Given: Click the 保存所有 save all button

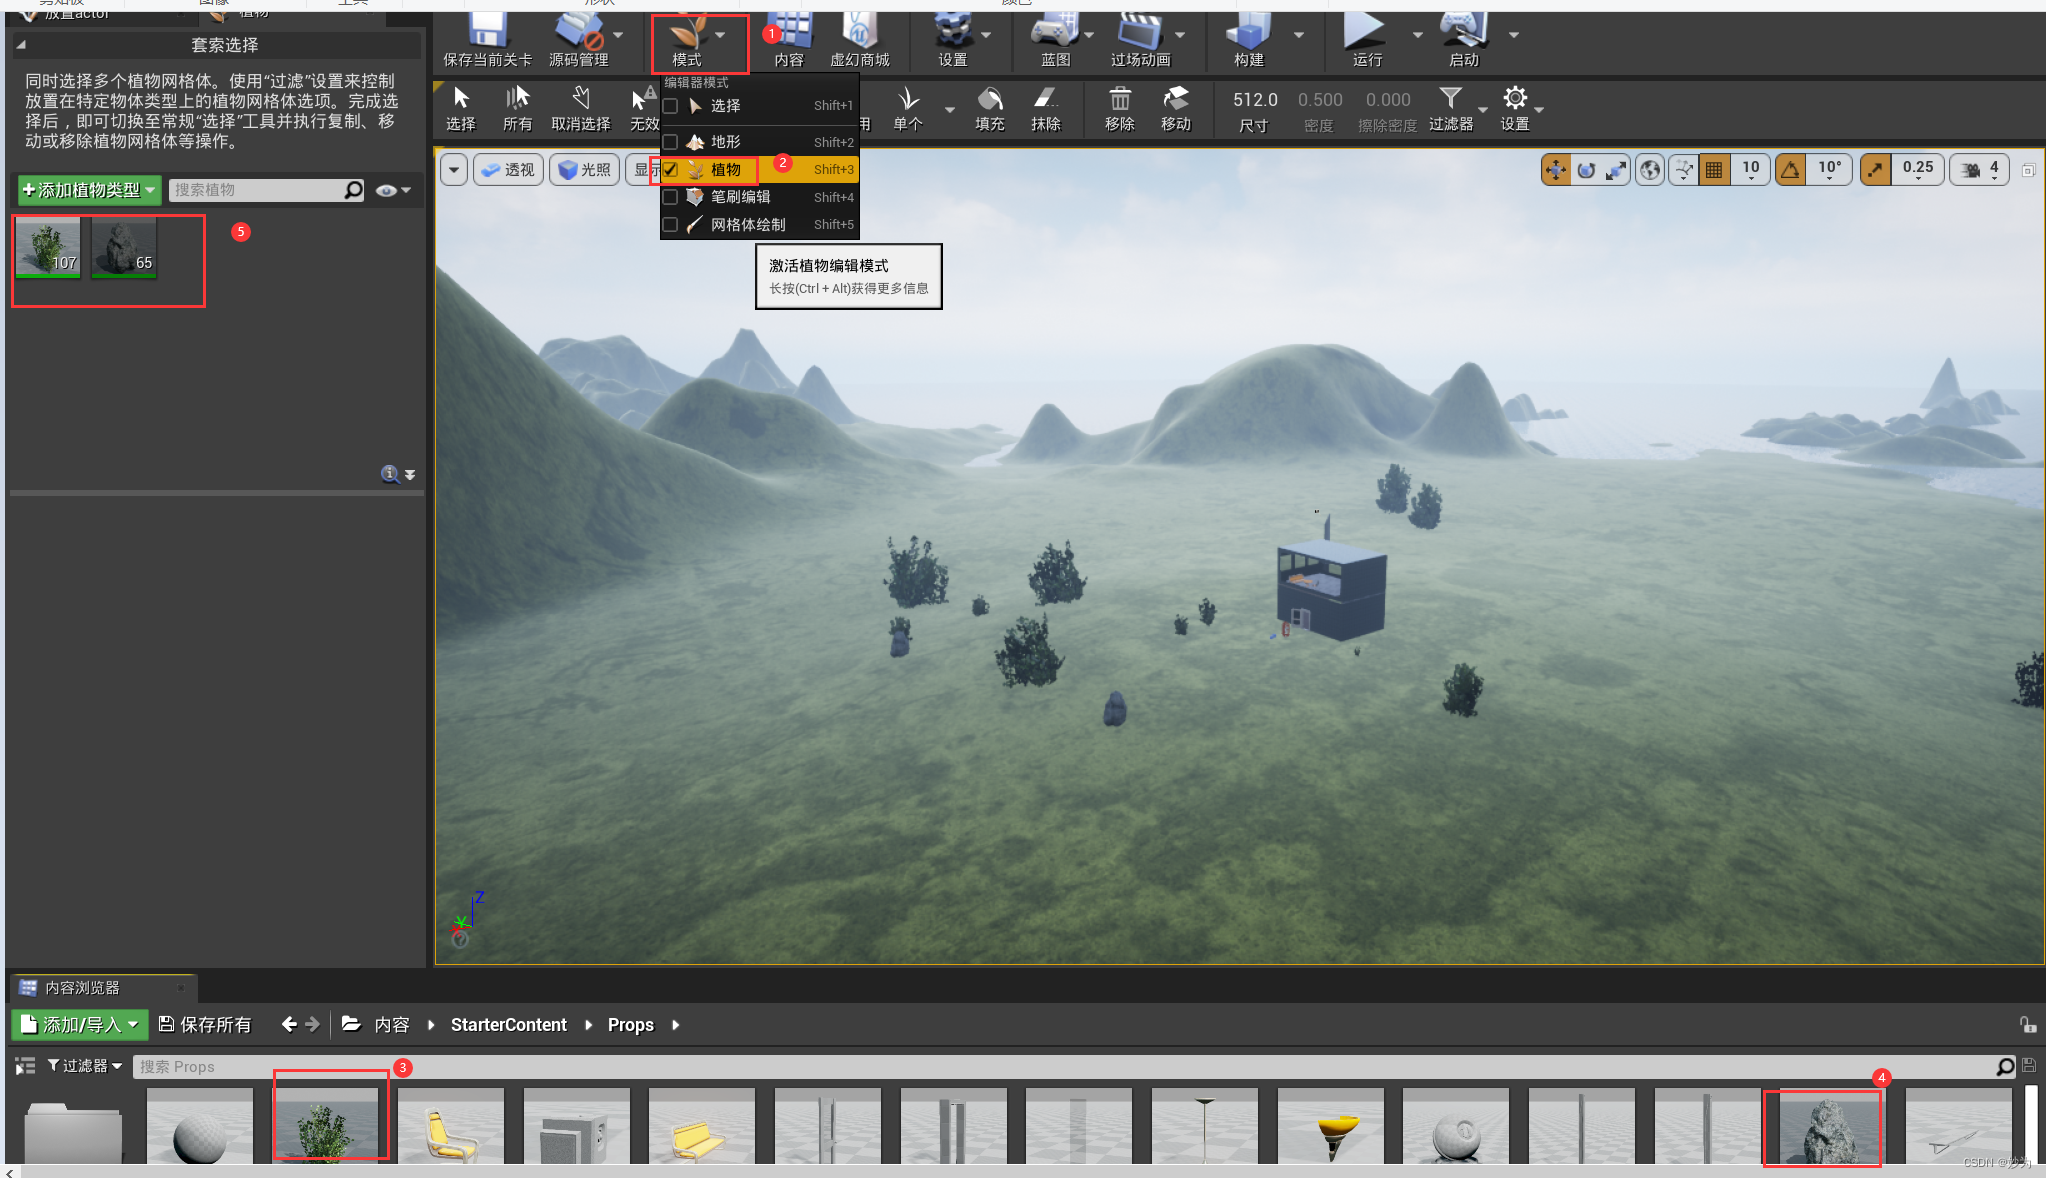Looking at the screenshot, I should 205,1025.
